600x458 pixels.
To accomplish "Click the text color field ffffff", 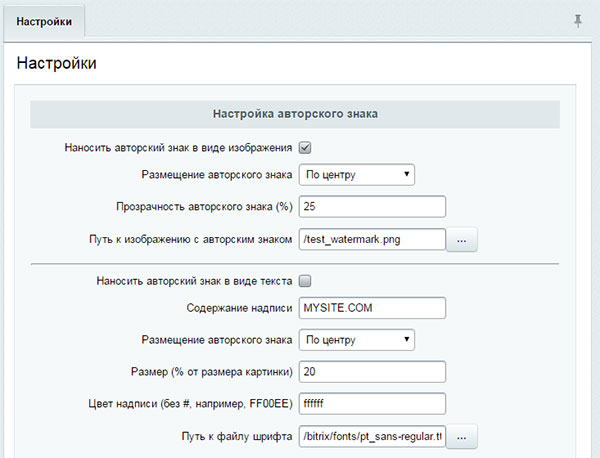I will pos(371,404).
